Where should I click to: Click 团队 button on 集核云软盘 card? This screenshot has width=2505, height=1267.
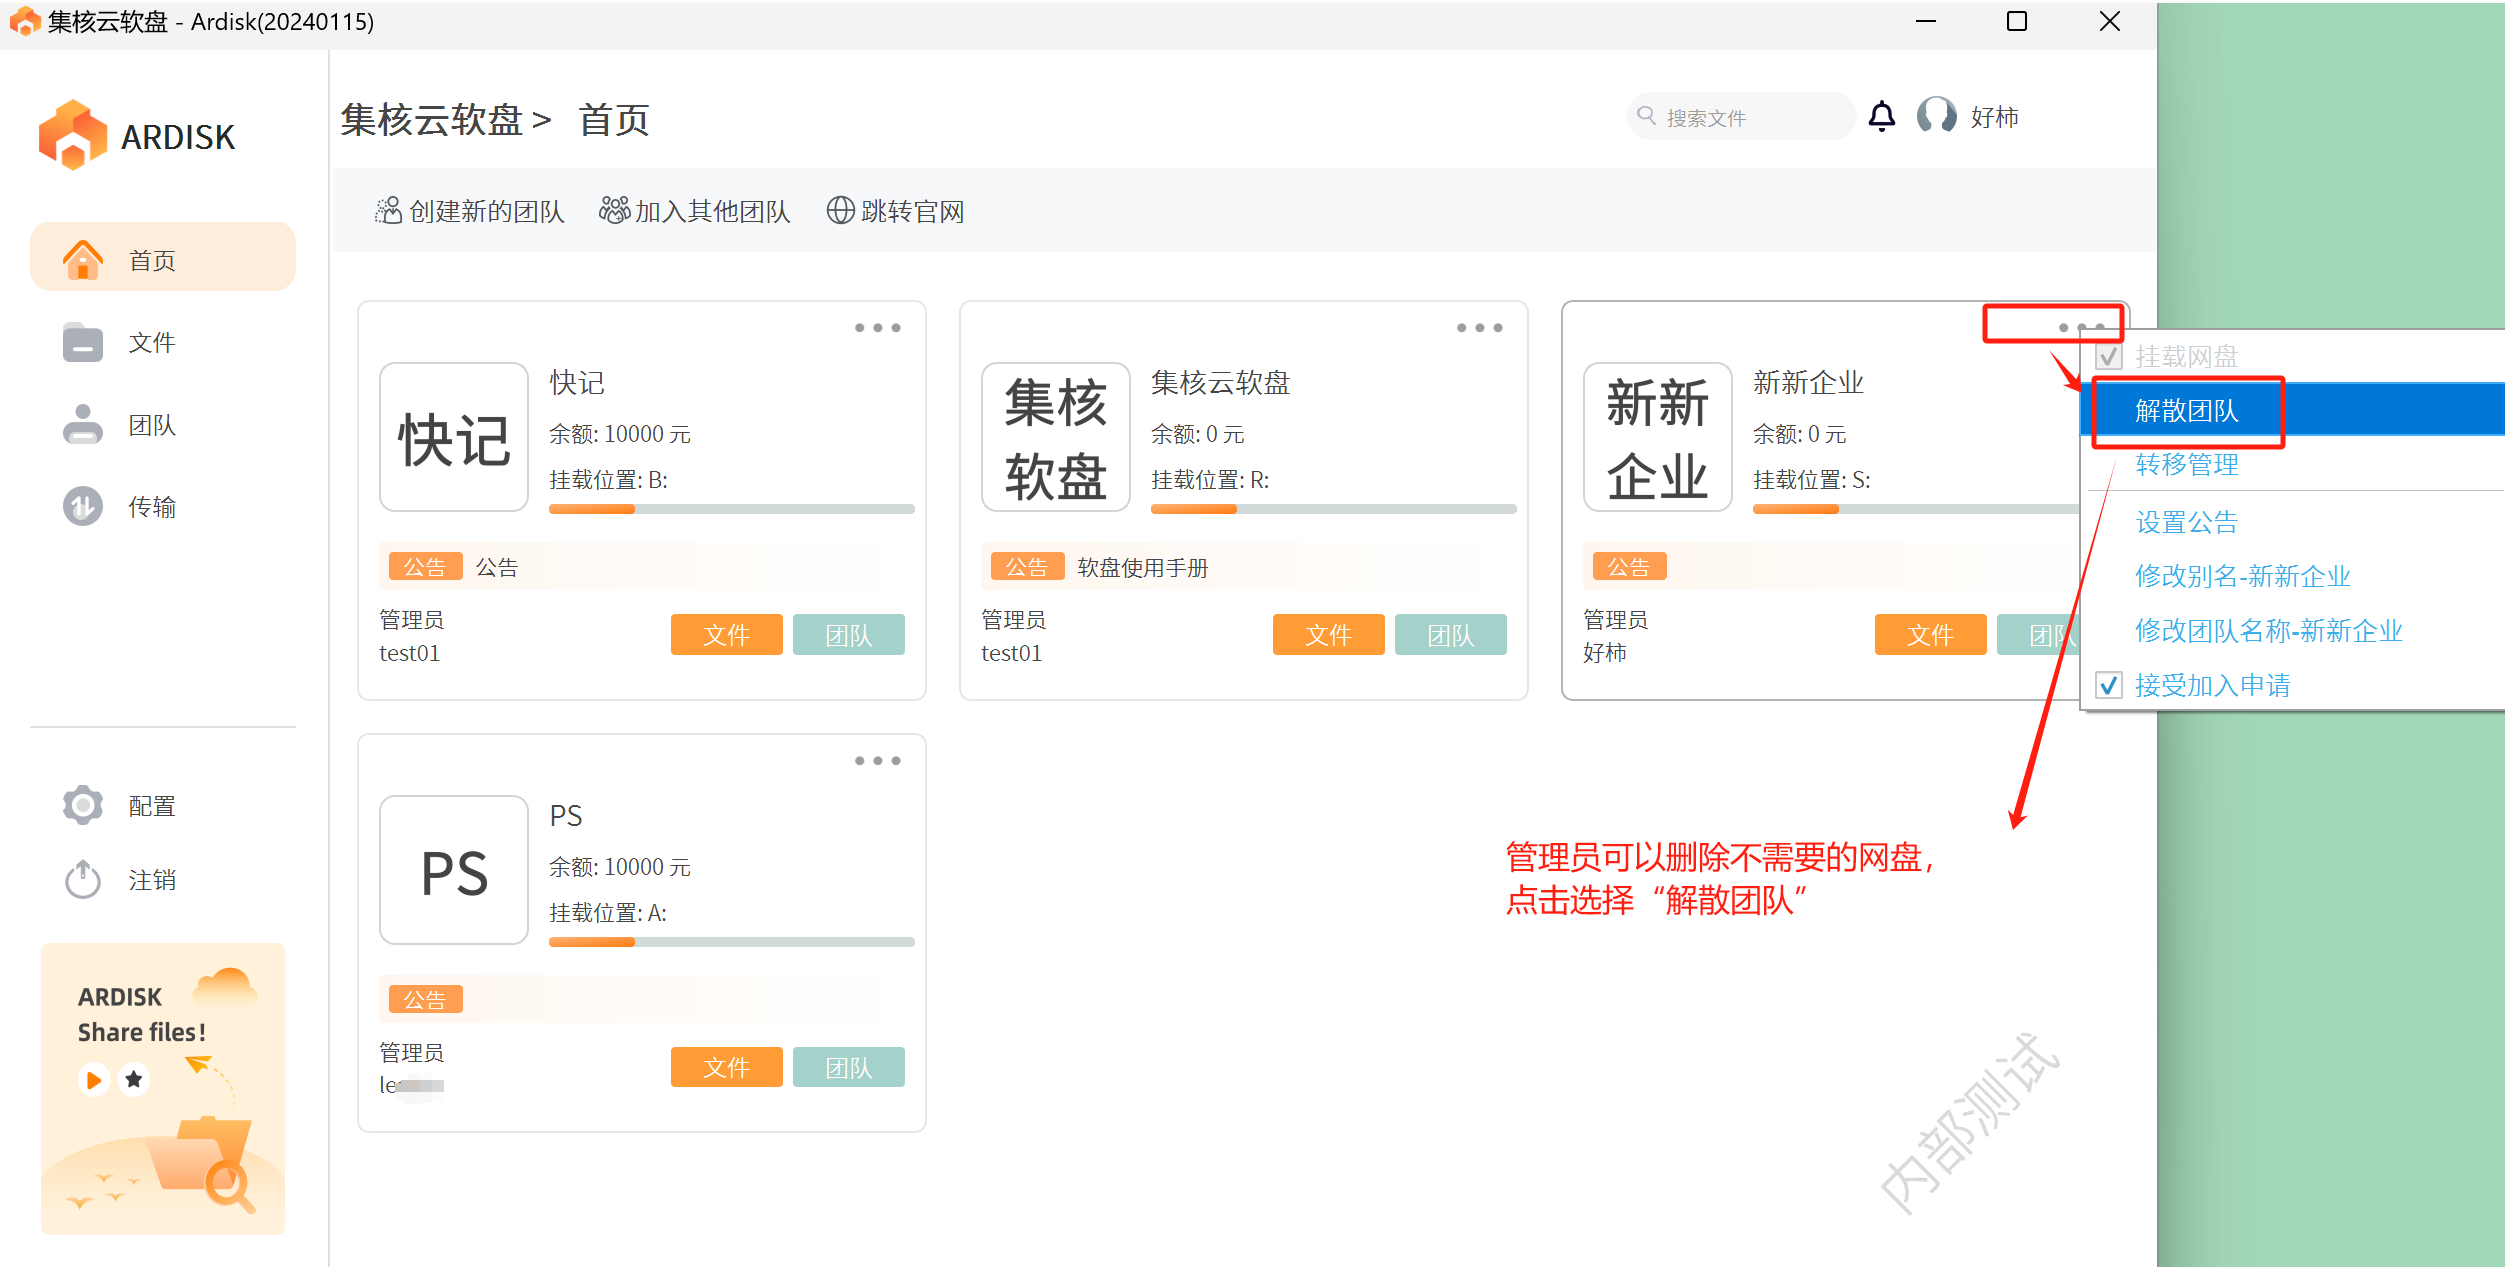(1450, 635)
